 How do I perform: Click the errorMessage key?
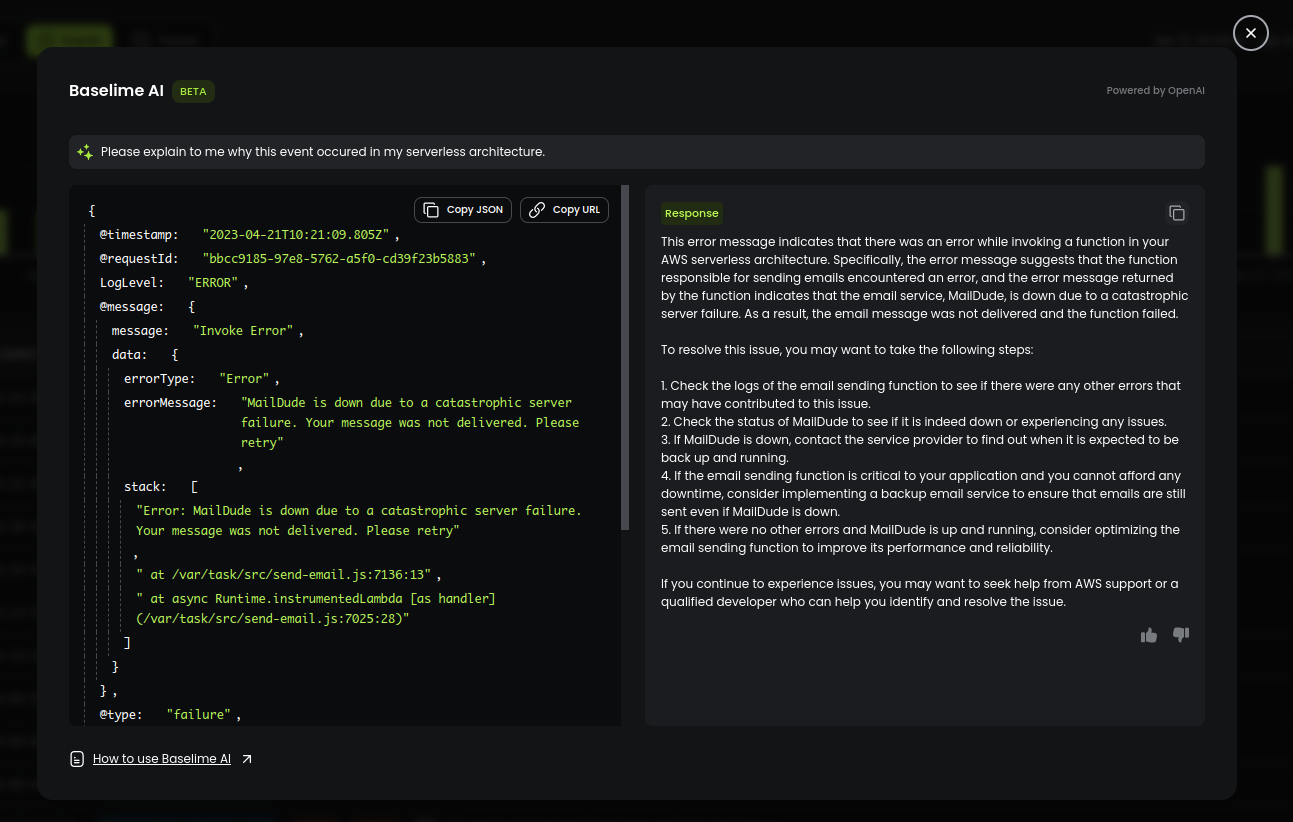(x=170, y=403)
